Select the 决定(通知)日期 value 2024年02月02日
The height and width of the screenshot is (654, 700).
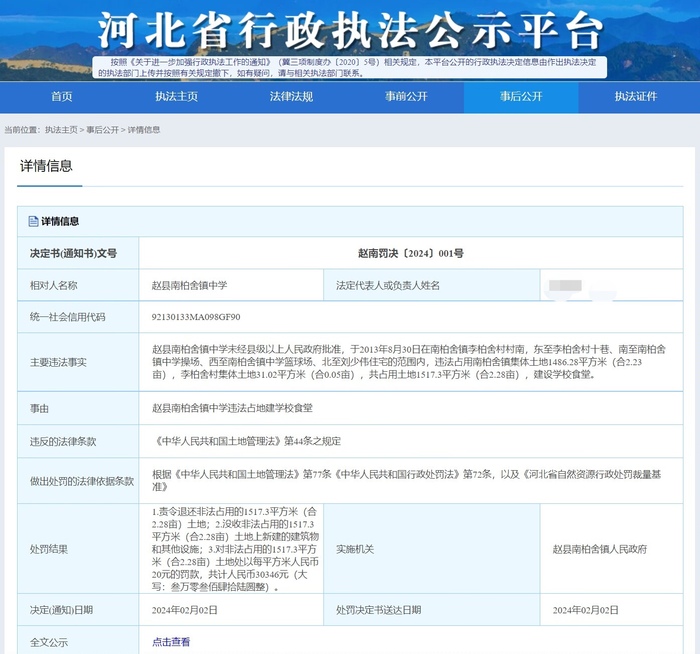tap(184, 610)
